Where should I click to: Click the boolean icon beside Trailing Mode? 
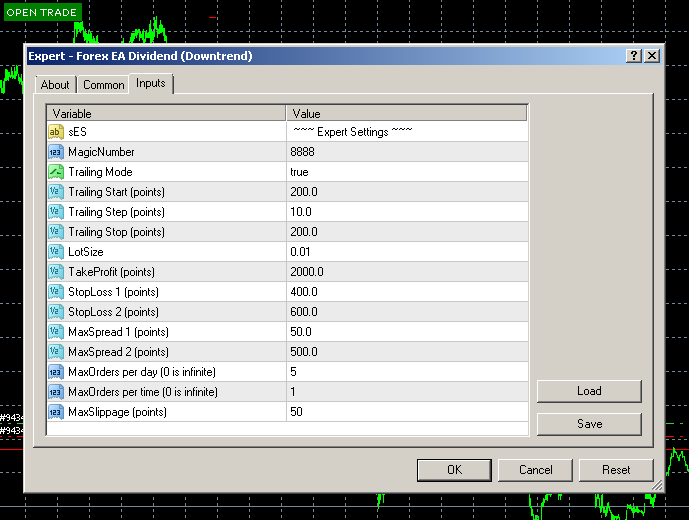click(x=56, y=172)
